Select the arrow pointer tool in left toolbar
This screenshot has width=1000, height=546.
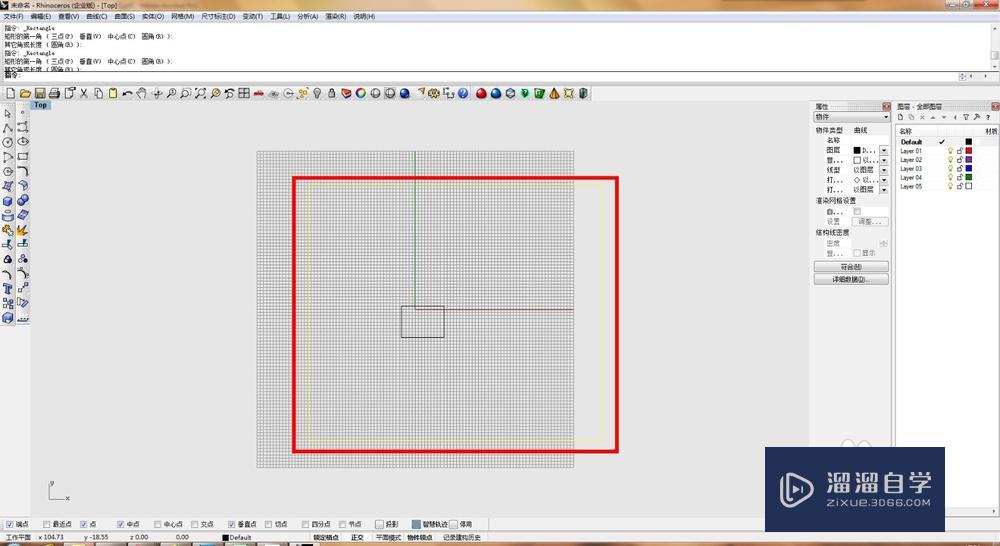(8, 113)
